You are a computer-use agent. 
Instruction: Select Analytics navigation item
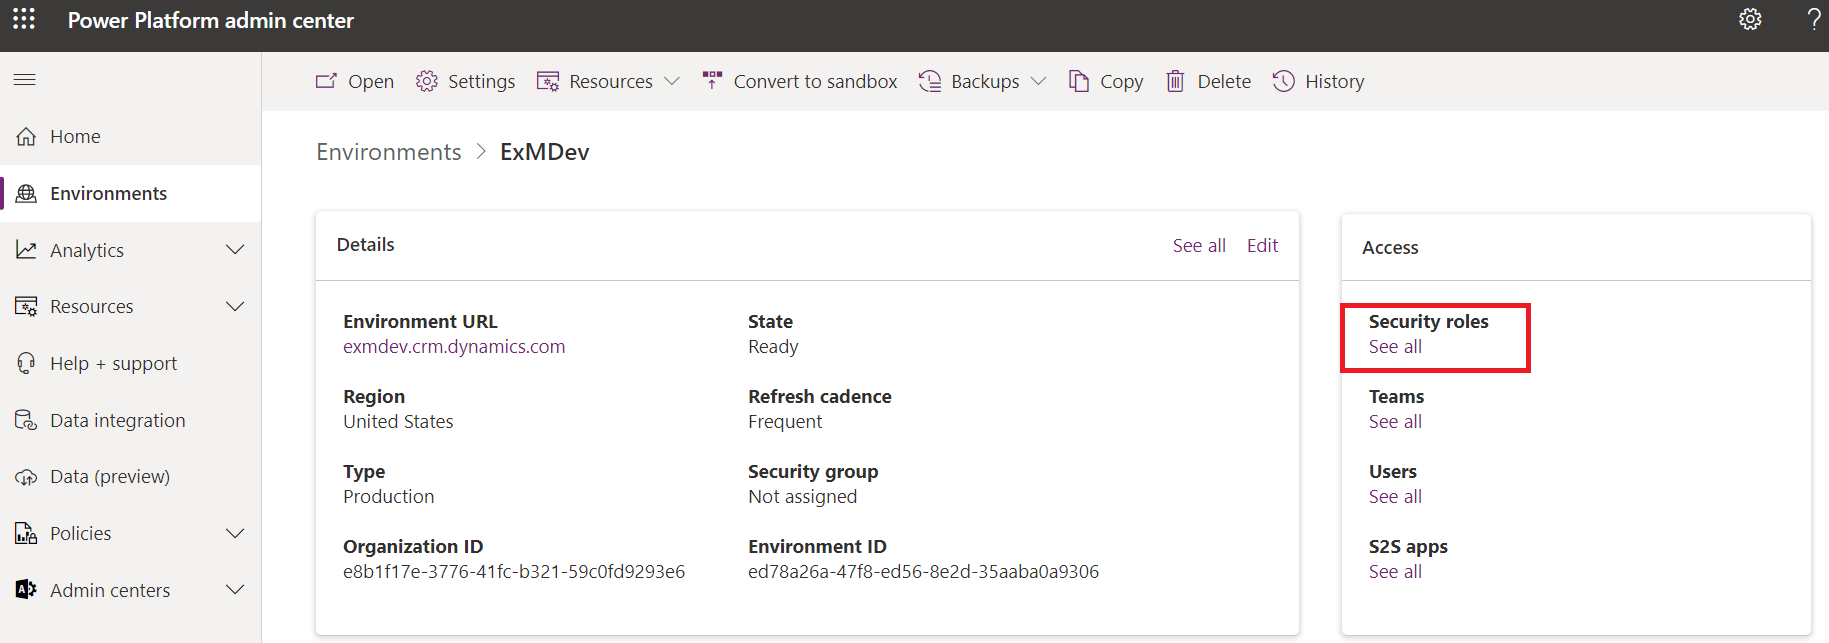pyautogui.click(x=131, y=250)
